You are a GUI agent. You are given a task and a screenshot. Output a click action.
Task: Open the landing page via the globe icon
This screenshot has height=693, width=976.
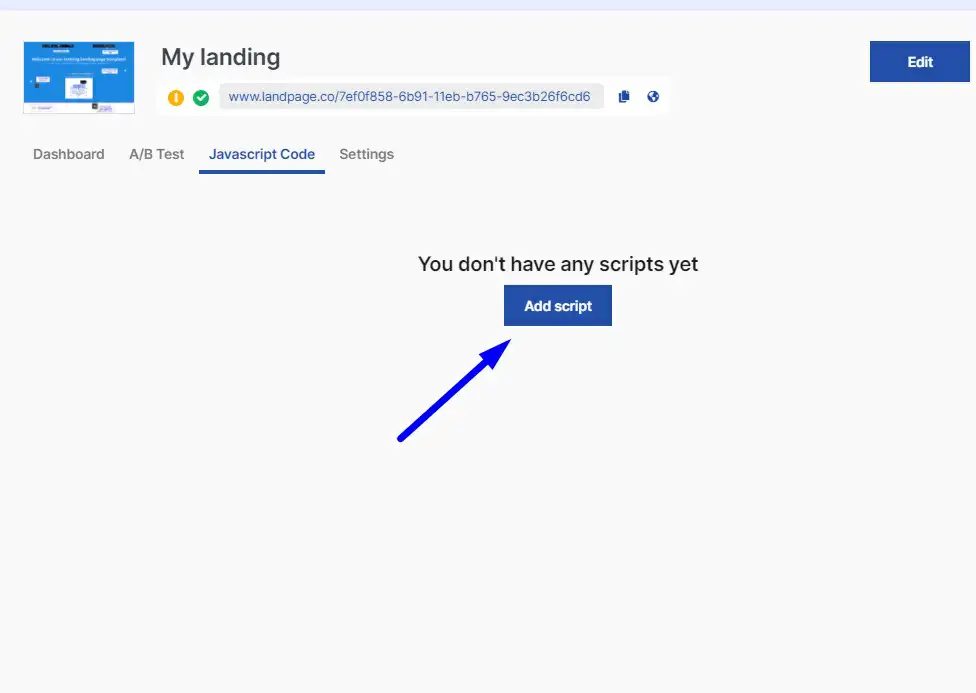[653, 97]
